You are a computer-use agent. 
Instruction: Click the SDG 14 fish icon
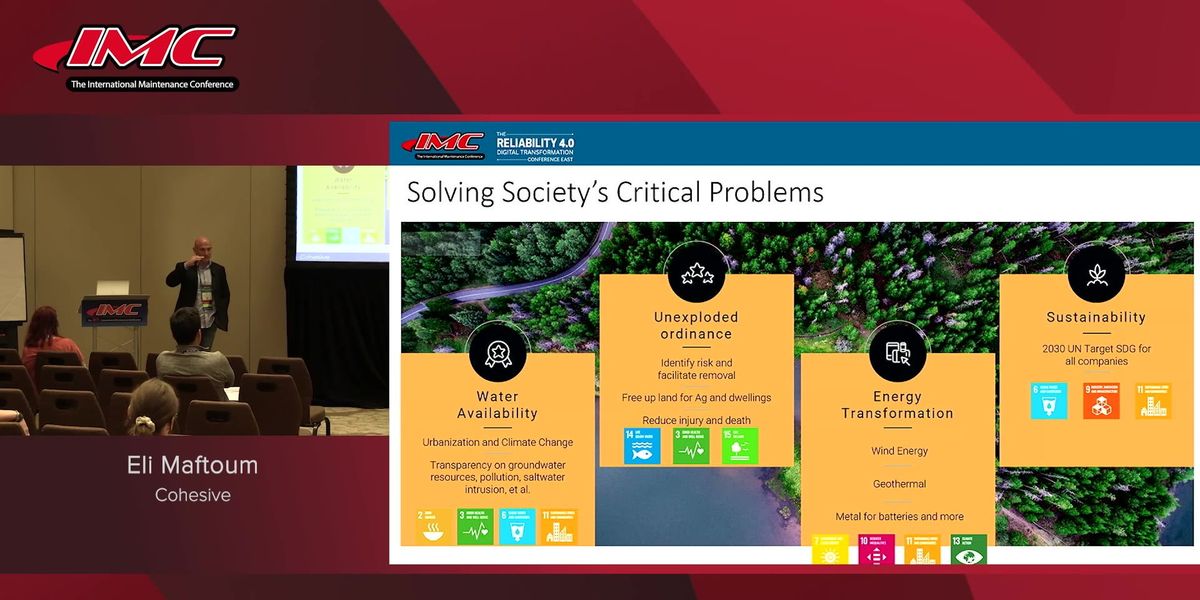tap(642, 446)
